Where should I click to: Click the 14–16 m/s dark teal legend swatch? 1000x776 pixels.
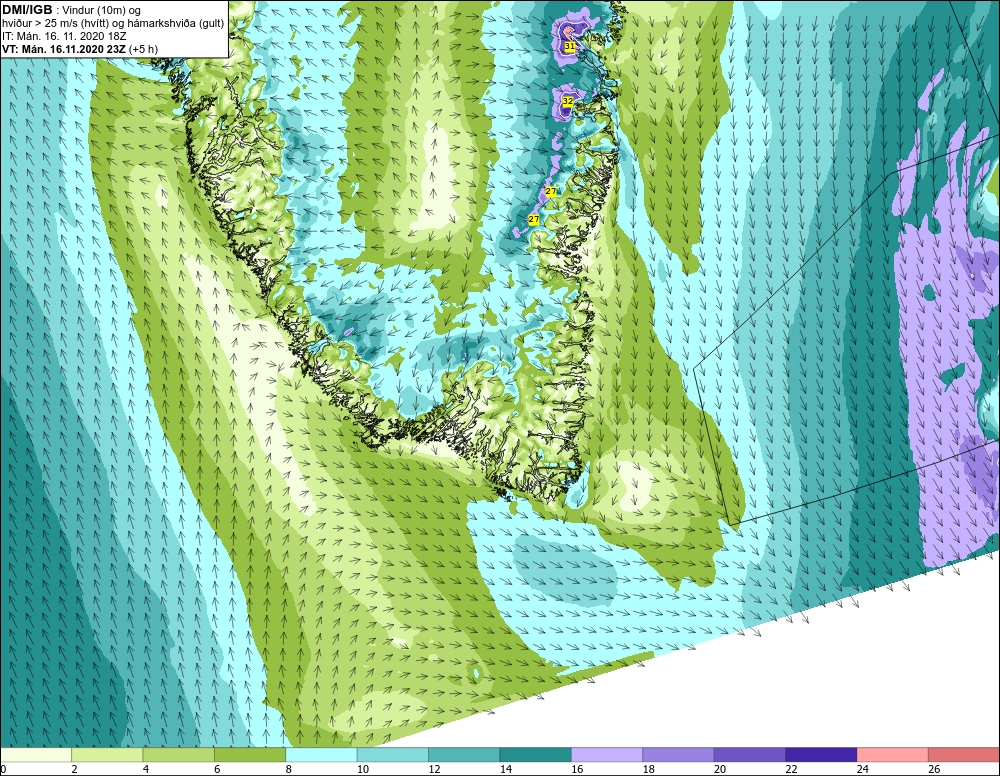536,755
